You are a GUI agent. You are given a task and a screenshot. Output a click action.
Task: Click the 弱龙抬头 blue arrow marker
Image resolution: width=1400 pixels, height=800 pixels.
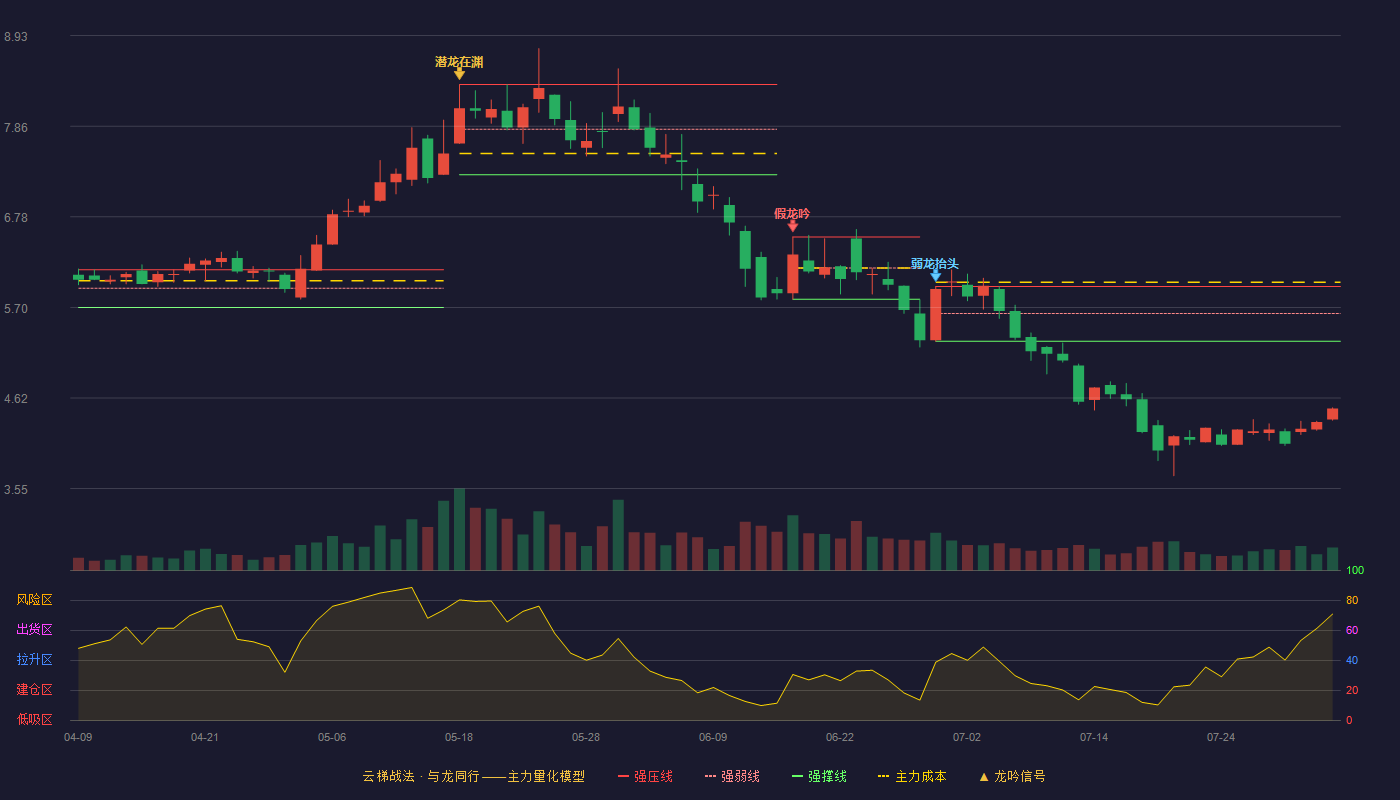936,275
